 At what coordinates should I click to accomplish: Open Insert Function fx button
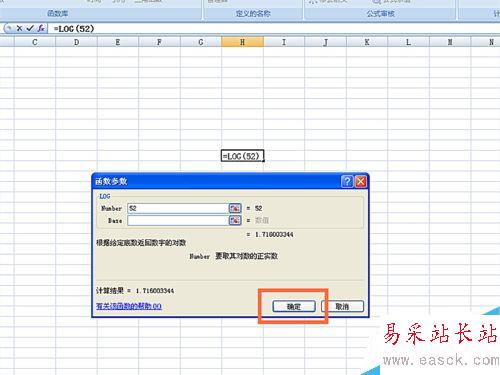pyautogui.click(x=41, y=29)
